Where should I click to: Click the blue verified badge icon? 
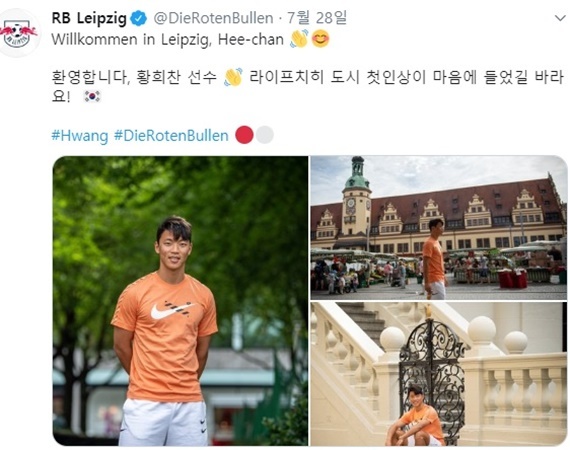(x=139, y=19)
